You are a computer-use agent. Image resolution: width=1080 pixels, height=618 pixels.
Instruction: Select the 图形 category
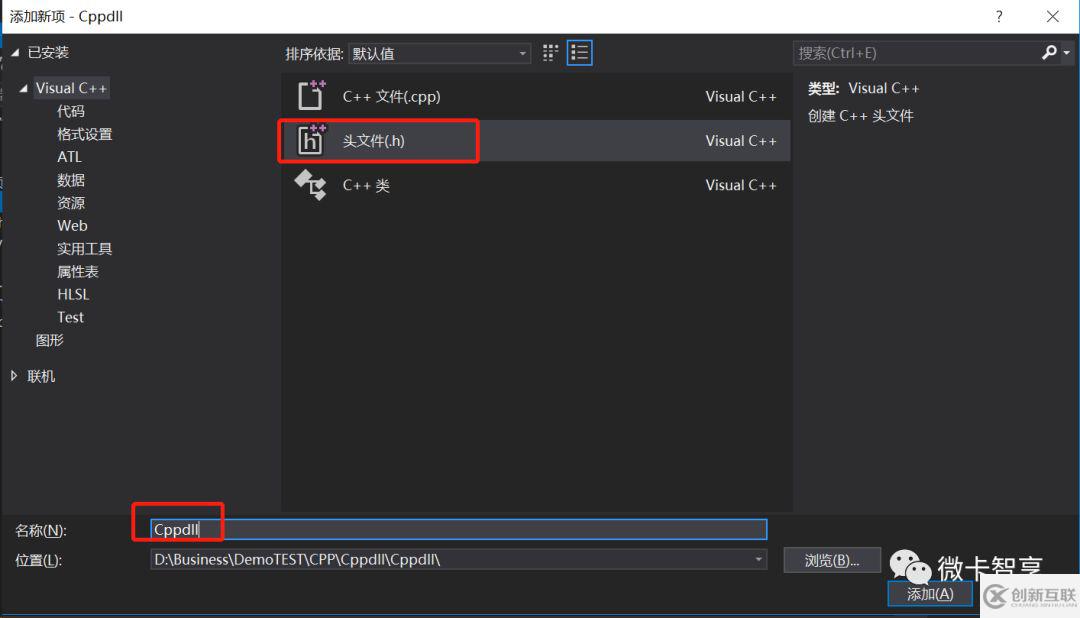[x=50, y=340]
